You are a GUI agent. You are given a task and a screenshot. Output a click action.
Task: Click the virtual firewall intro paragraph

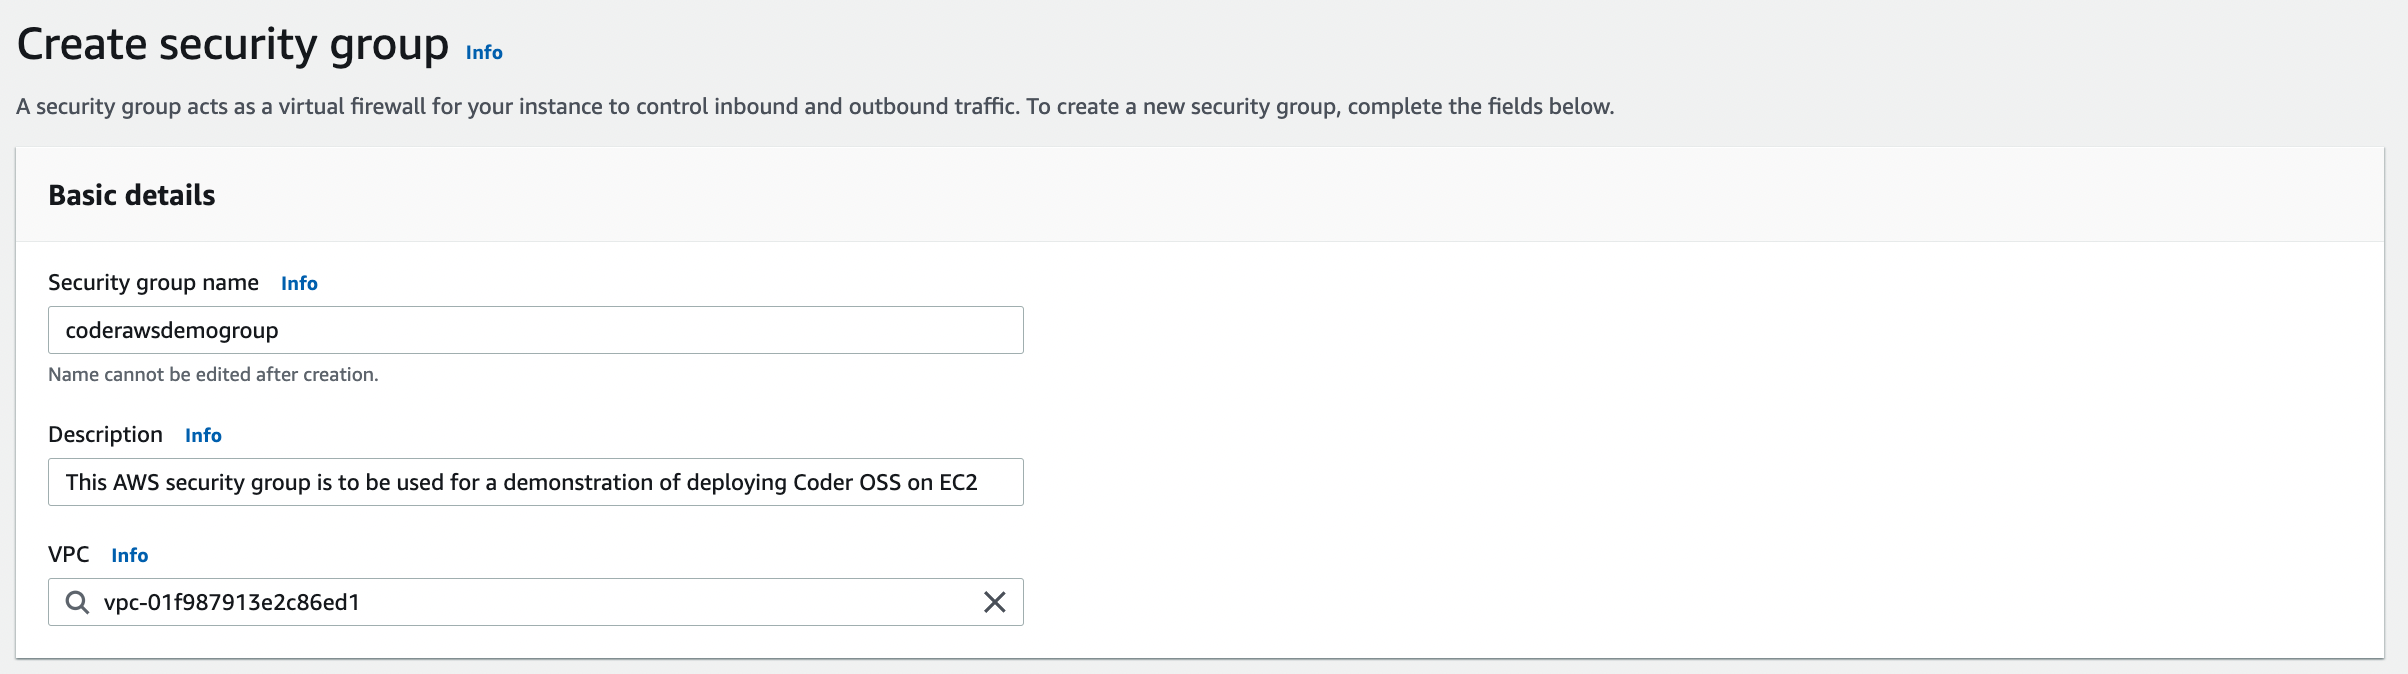pyautogui.click(x=815, y=107)
